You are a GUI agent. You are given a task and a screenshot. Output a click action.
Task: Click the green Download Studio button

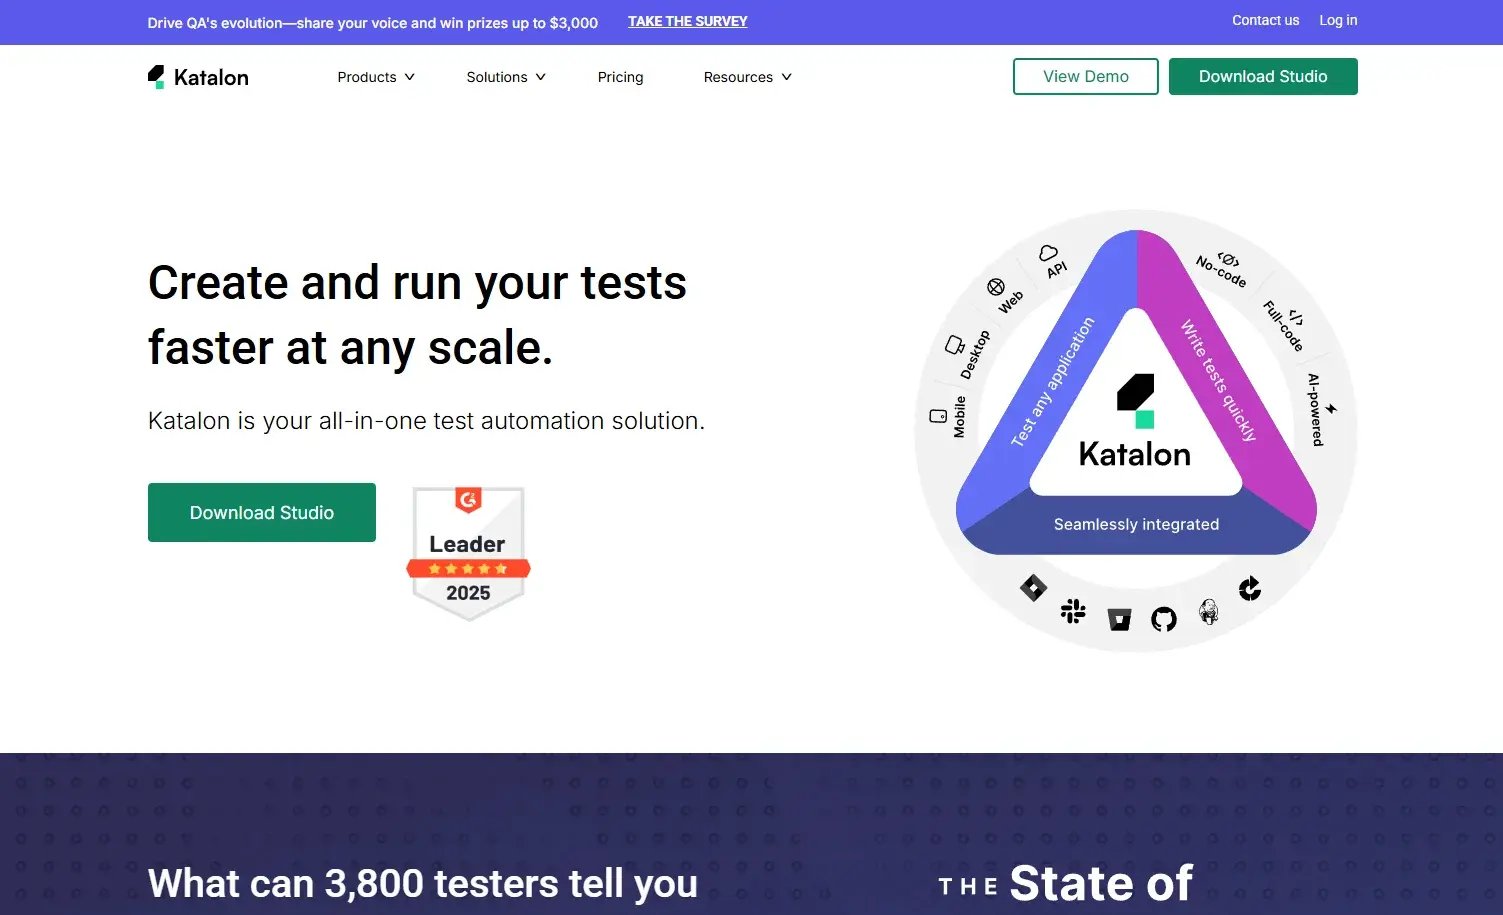[x=261, y=512]
